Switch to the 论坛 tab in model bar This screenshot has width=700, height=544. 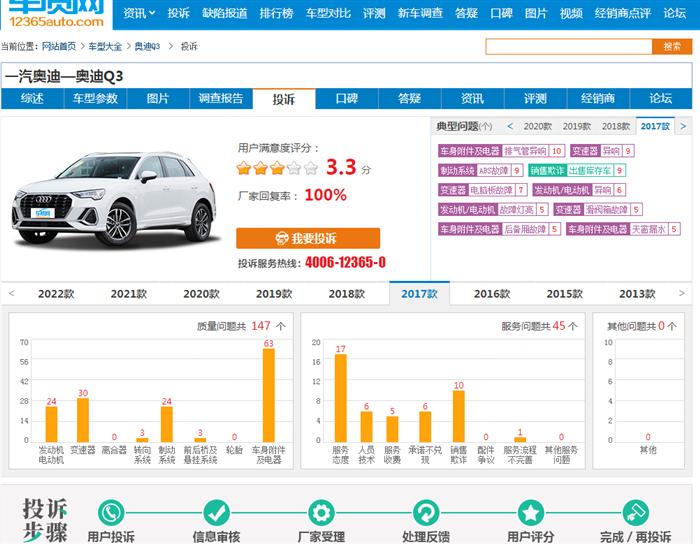pyautogui.click(x=661, y=98)
